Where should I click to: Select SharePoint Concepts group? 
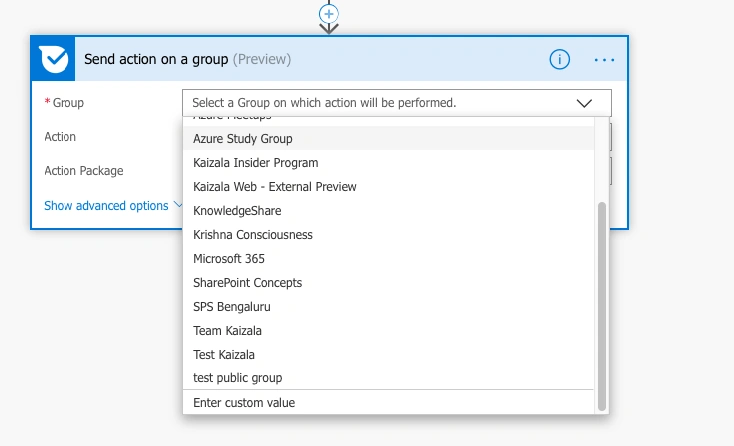coord(389,283)
